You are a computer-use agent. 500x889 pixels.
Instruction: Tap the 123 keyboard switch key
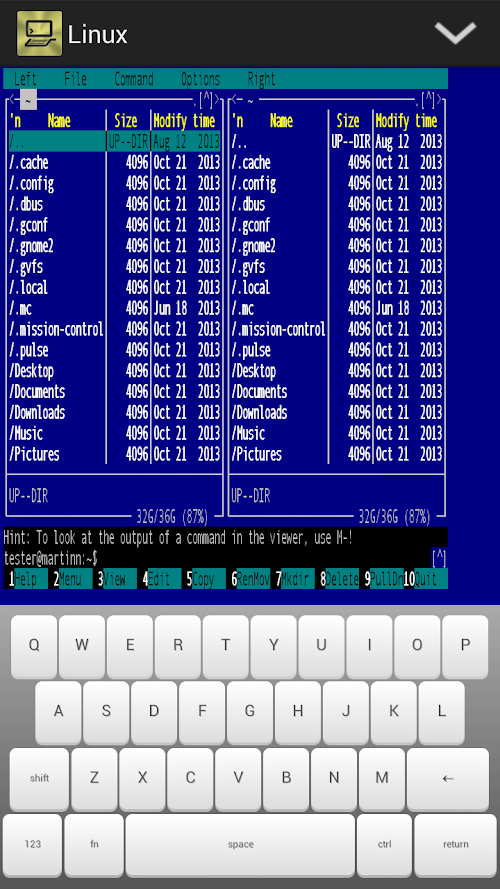click(32, 844)
